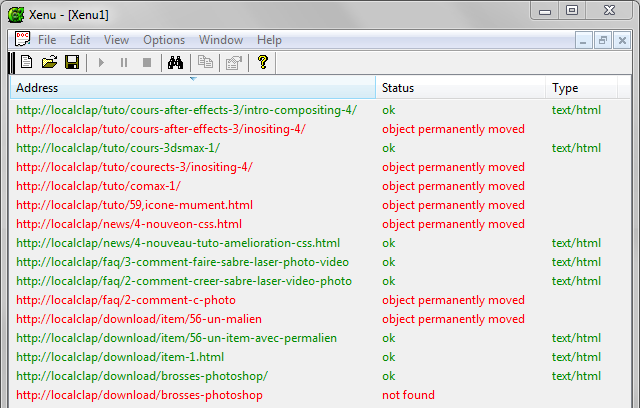Click the Pause toolbar button
The height and width of the screenshot is (408, 640).
pyautogui.click(x=124, y=62)
